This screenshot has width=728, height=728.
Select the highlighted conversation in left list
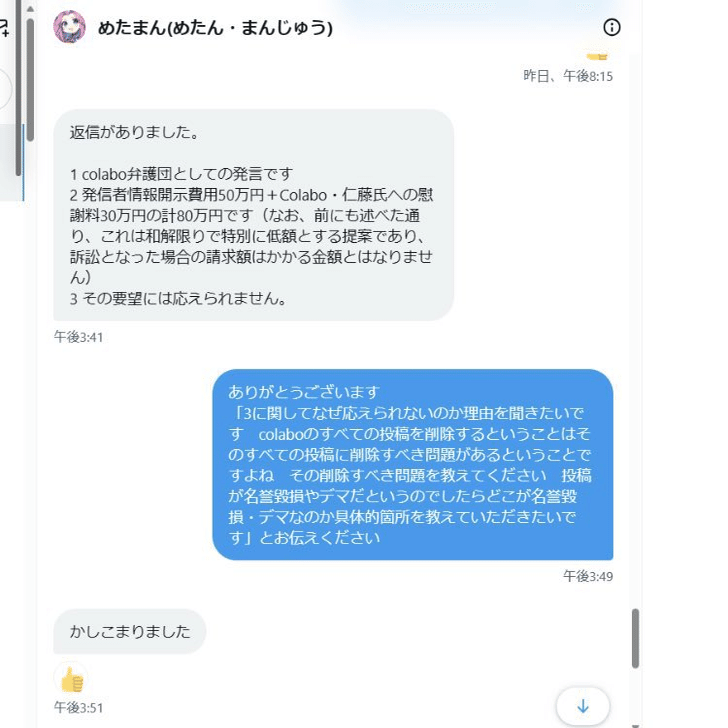[12, 162]
